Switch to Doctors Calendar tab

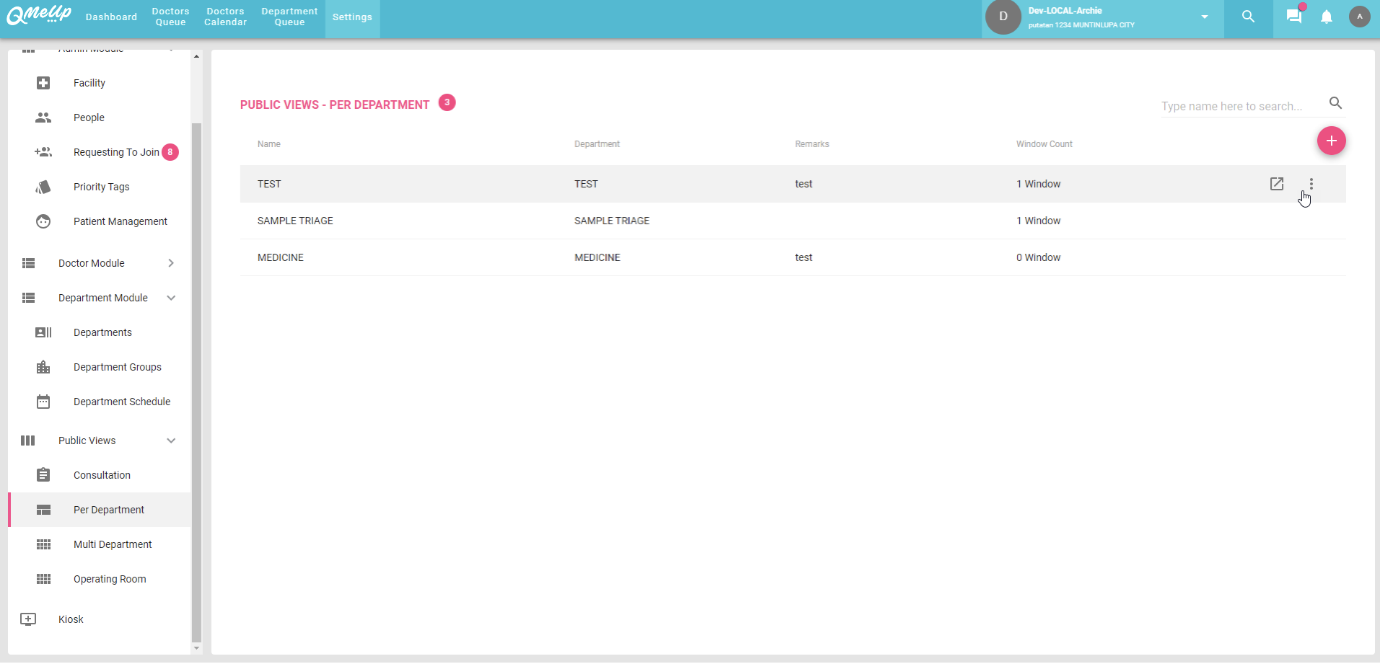[x=225, y=17]
